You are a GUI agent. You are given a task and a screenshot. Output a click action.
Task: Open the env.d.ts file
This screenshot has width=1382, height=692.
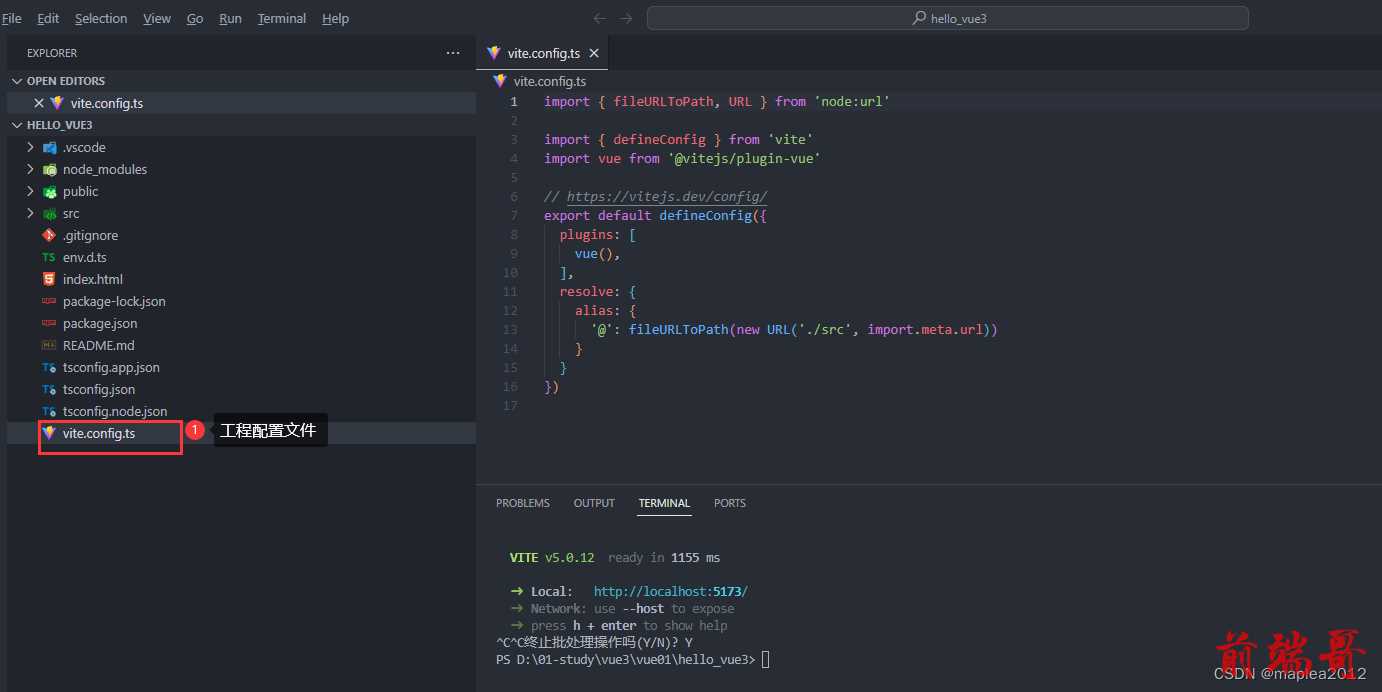241,257
